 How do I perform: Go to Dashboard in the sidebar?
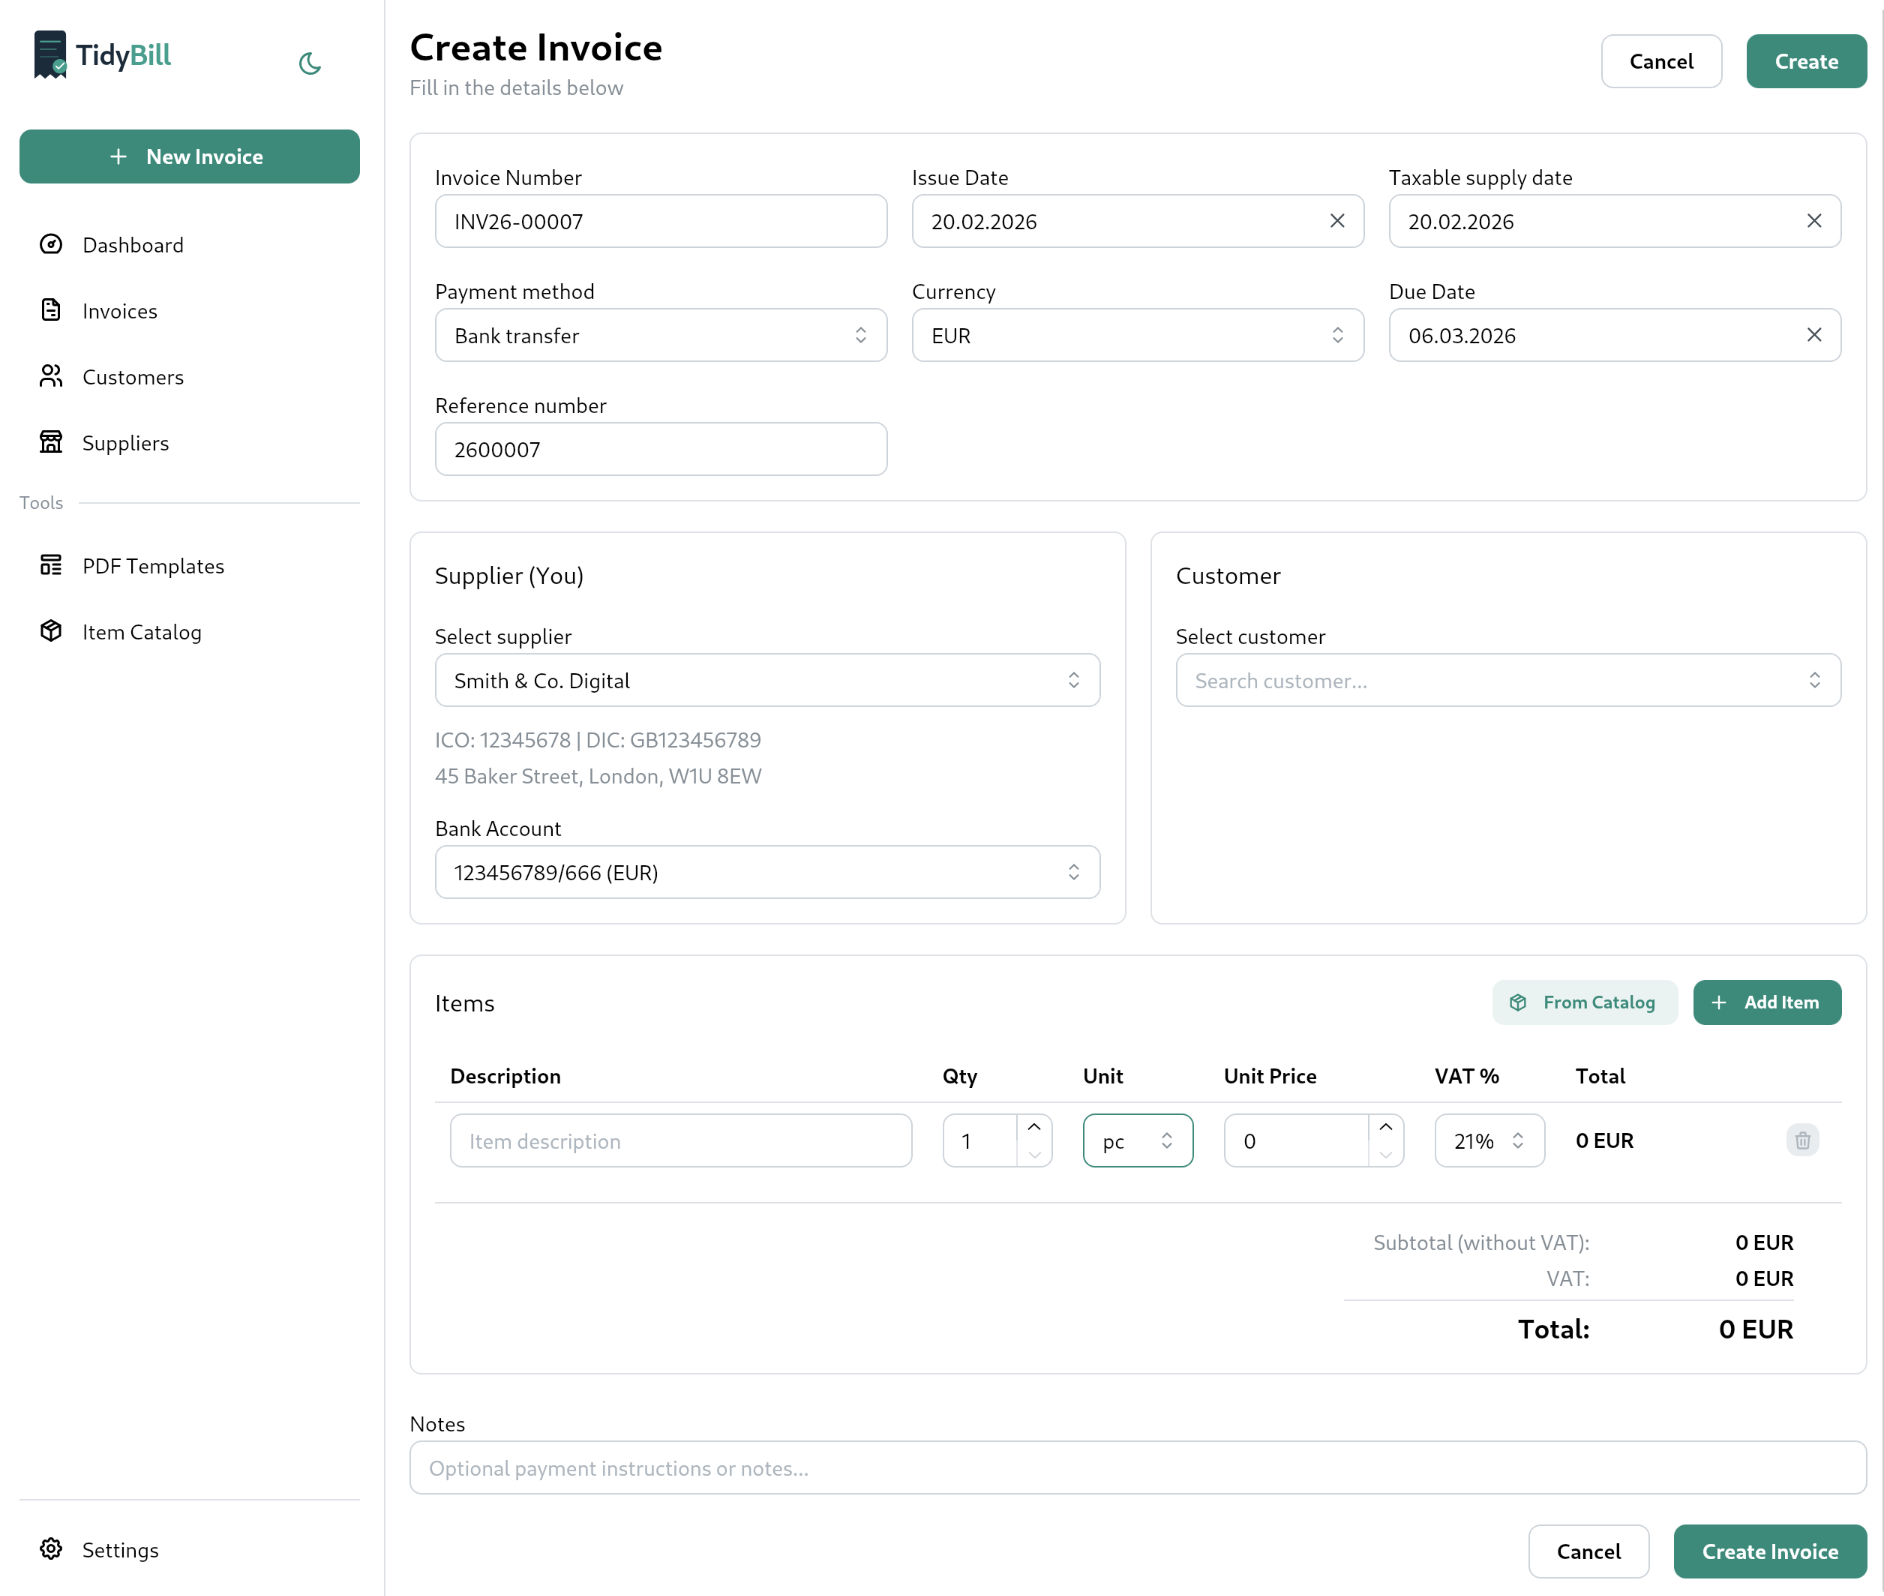tap(133, 245)
